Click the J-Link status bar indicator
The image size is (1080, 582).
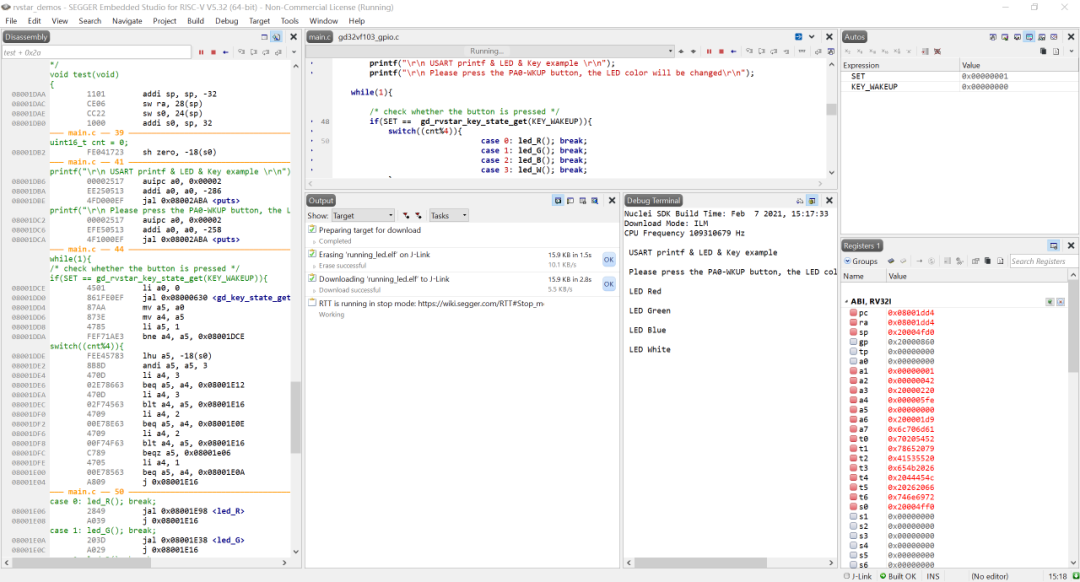pyautogui.click(x=858, y=576)
